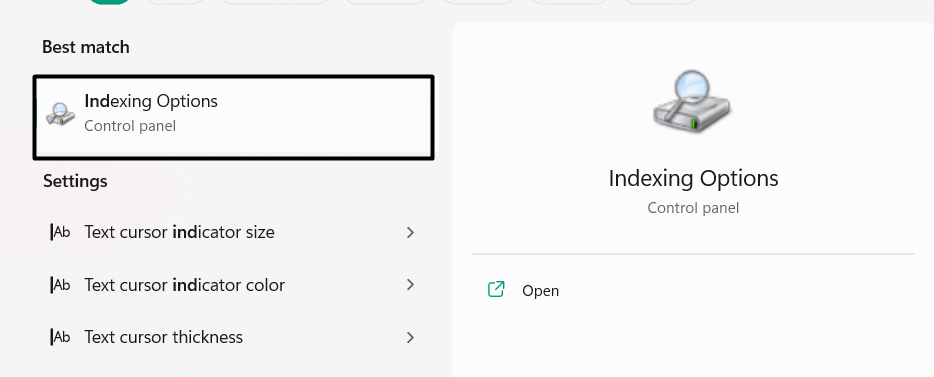Click the teal external-link icon beside Open
The height and width of the screenshot is (377, 934).
[x=496, y=289]
